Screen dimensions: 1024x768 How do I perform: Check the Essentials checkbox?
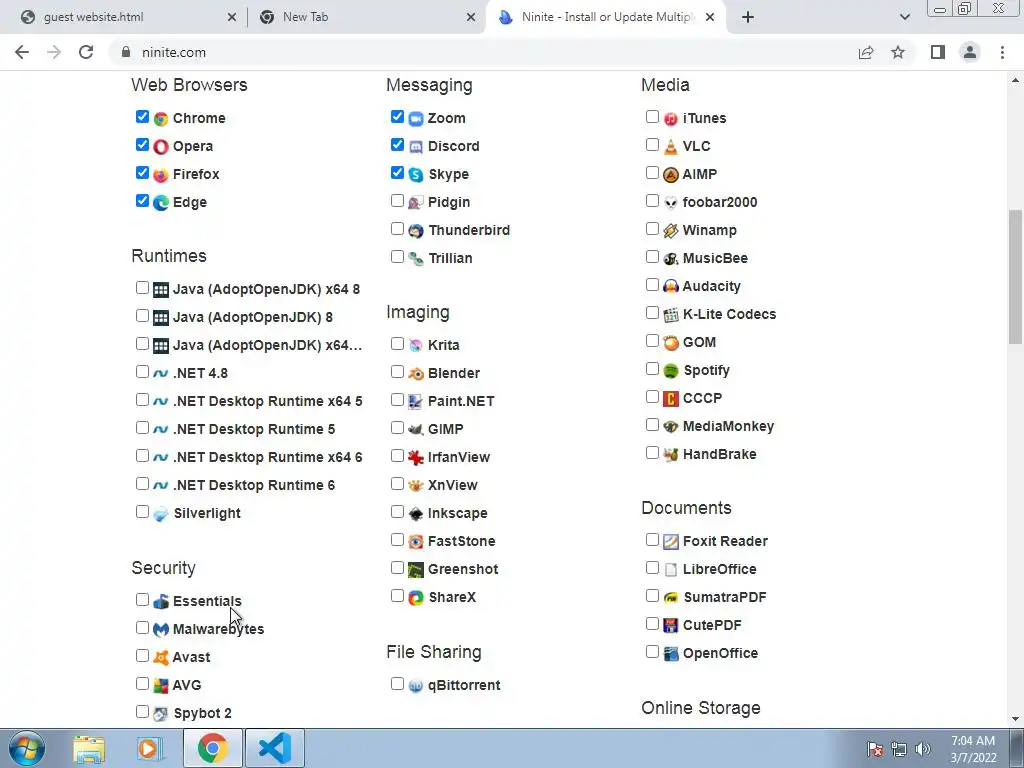tap(142, 600)
